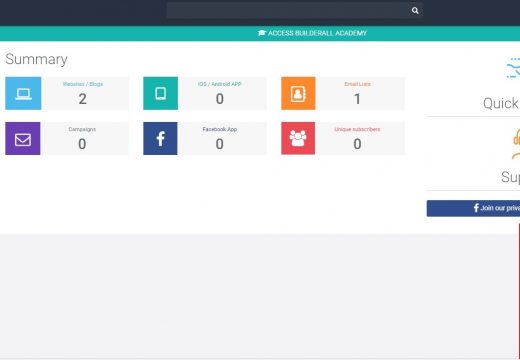Click the Email Lists count number 1
The height and width of the screenshot is (360, 520).
coord(357,99)
